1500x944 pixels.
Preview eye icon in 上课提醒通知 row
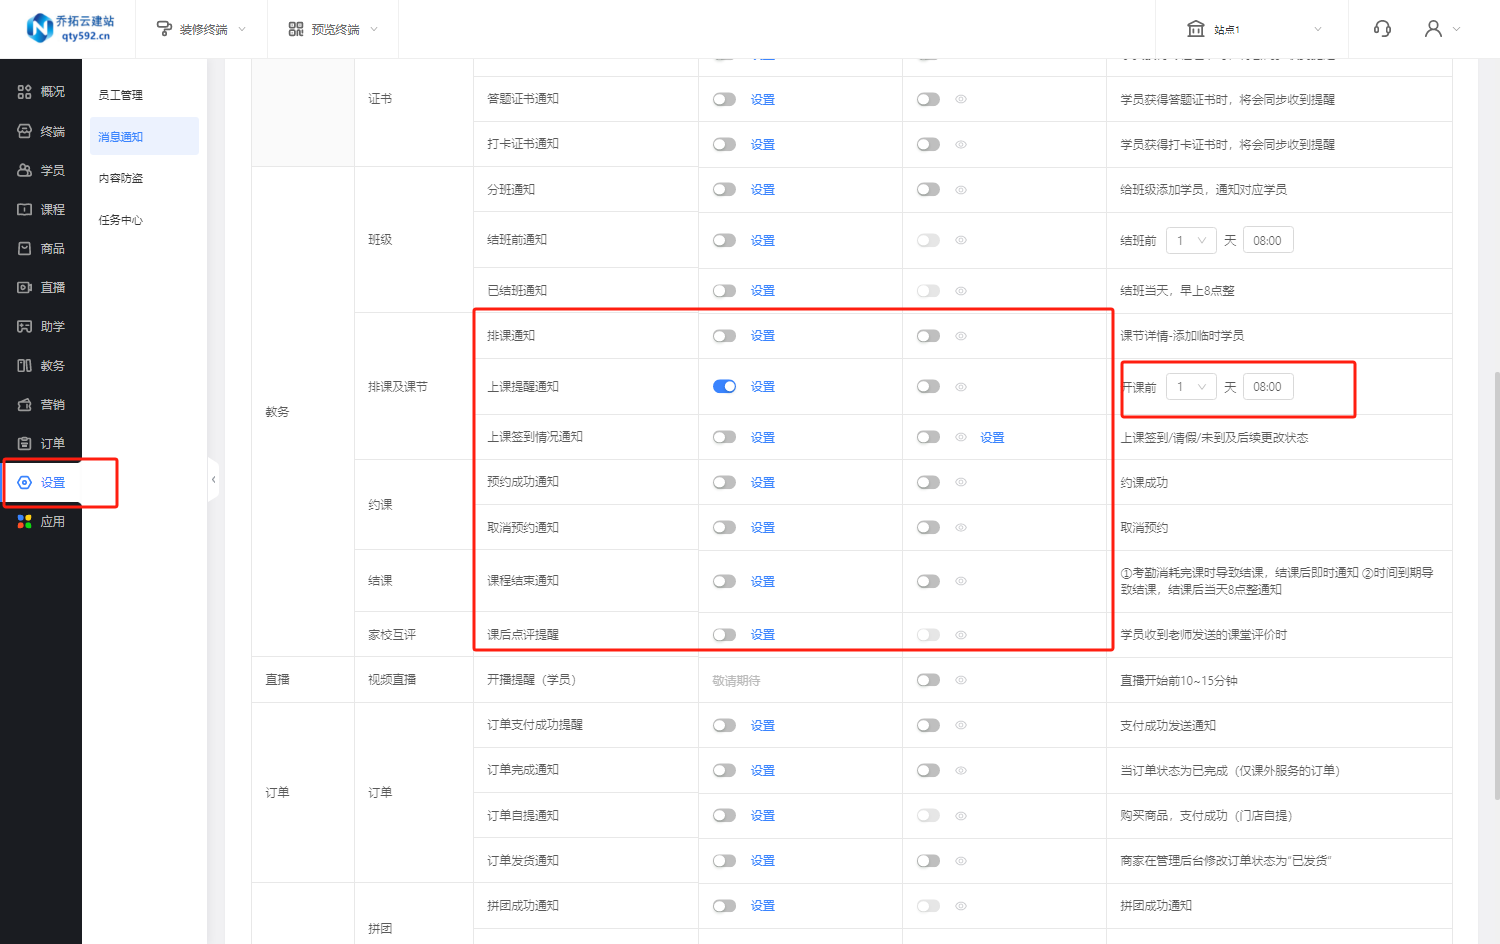(x=961, y=386)
